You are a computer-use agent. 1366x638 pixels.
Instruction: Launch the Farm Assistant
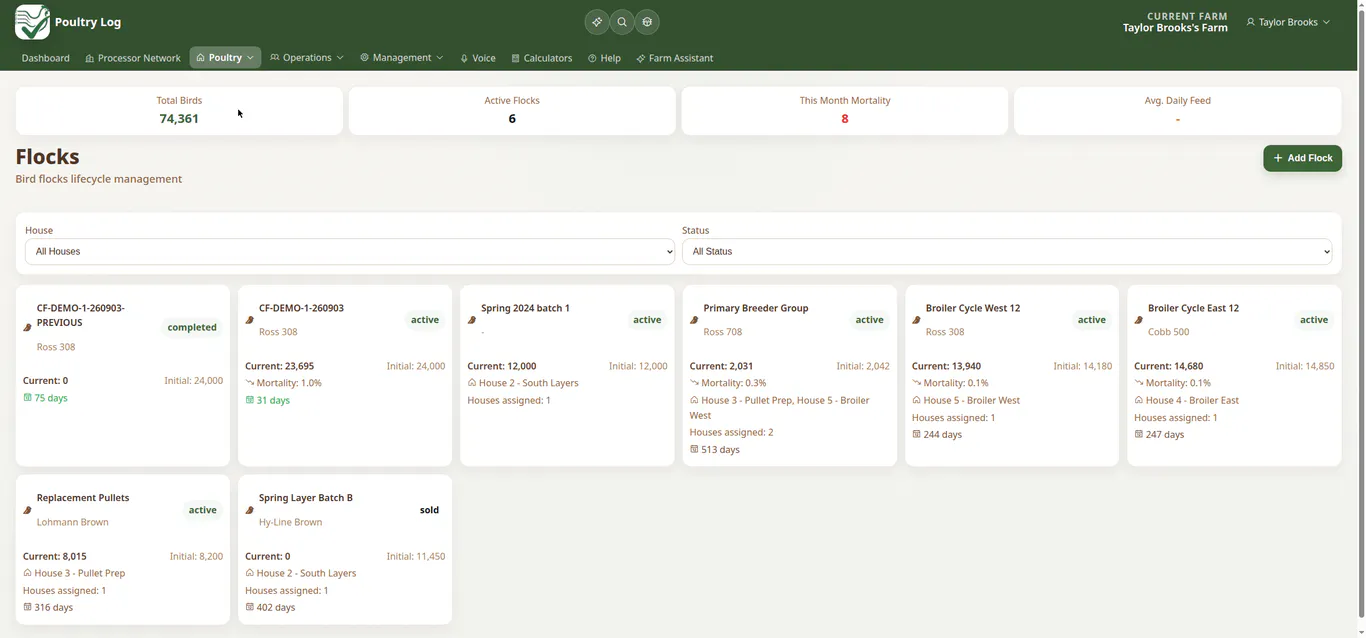[675, 58]
